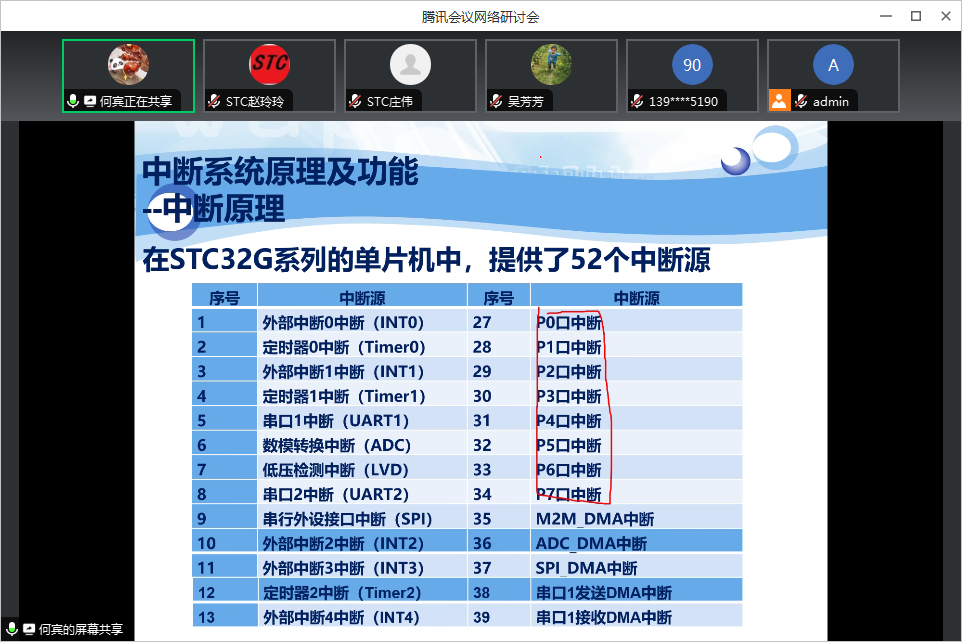Maximize the Tencent Meeting window
The height and width of the screenshot is (642, 962).
pyautogui.click(x=916, y=16)
